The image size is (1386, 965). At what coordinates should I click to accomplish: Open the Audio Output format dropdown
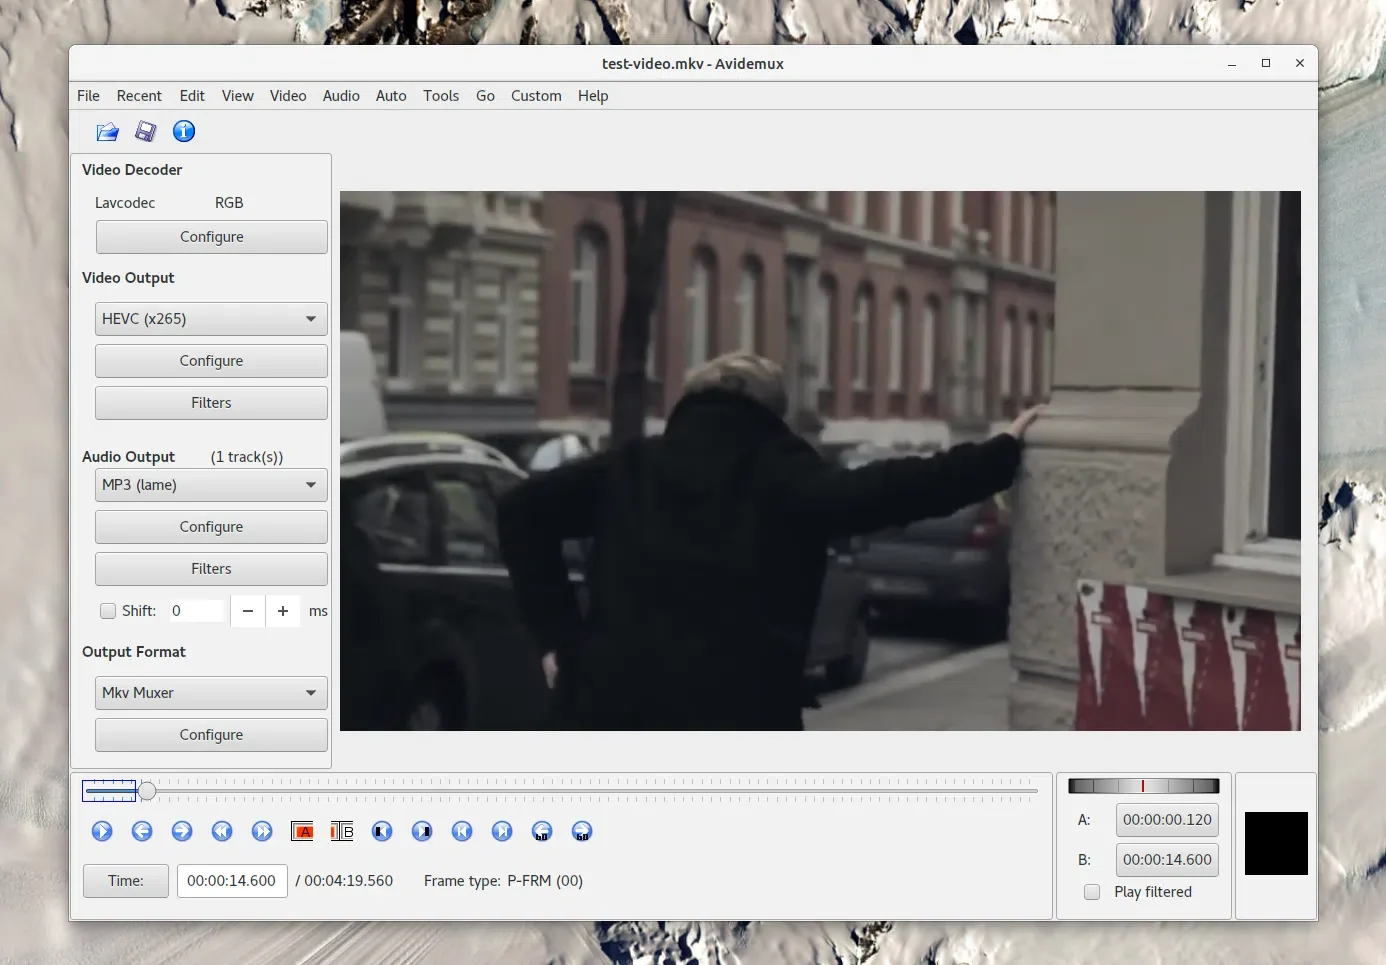click(x=210, y=484)
